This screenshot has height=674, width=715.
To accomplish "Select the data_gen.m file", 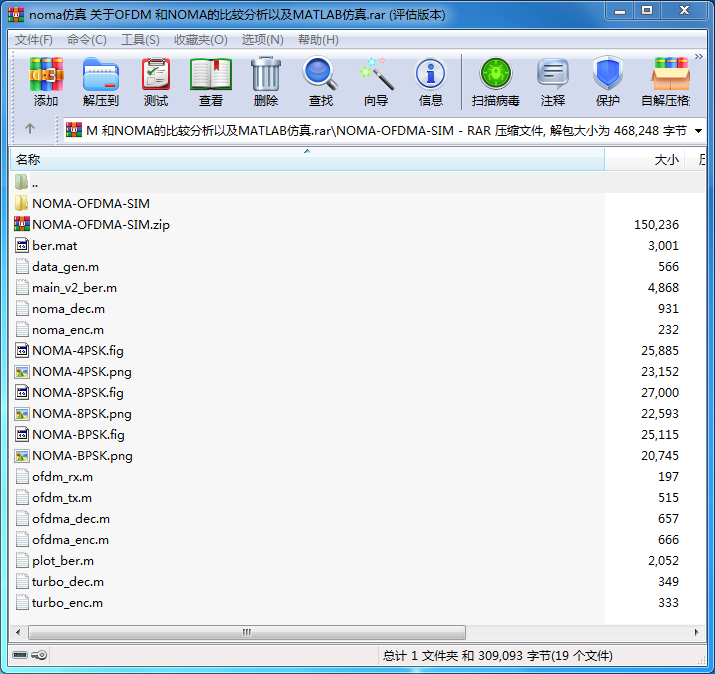I will (x=65, y=267).
